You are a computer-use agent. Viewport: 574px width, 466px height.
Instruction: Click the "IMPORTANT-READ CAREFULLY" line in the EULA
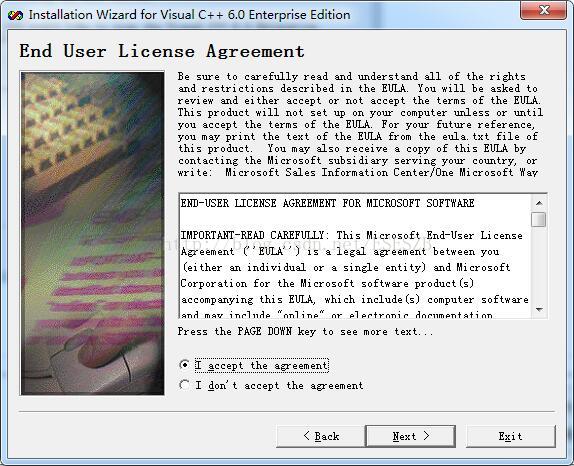pos(351,235)
